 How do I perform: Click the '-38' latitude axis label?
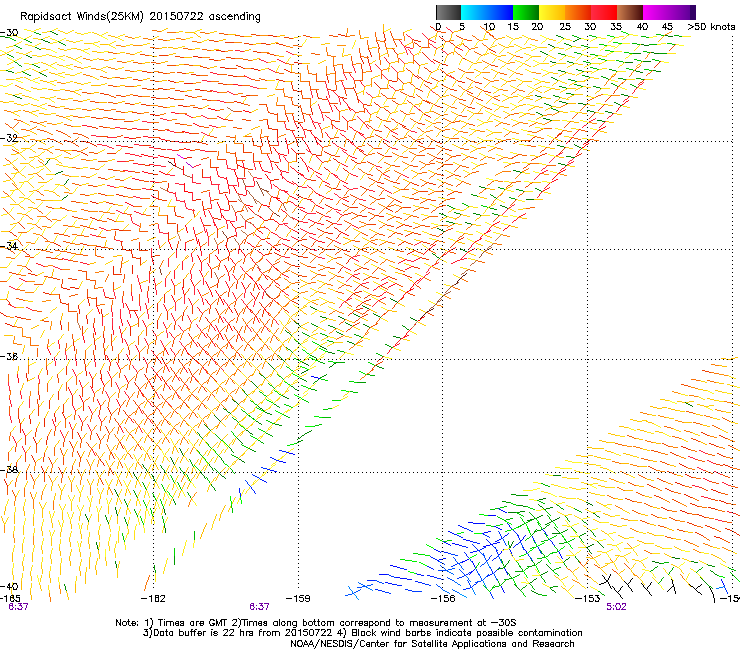pos(9,470)
